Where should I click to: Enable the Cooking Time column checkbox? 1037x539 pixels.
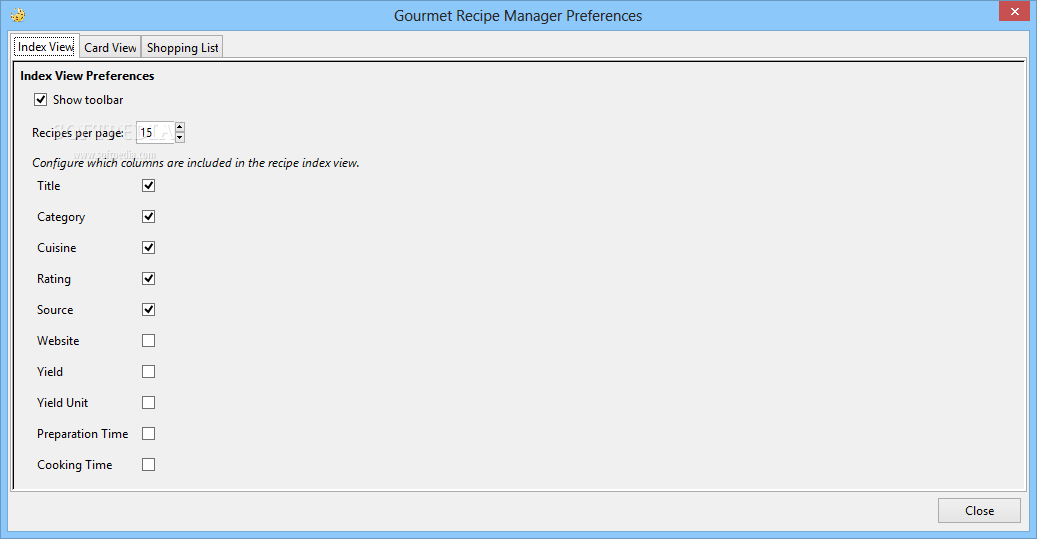tap(149, 465)
